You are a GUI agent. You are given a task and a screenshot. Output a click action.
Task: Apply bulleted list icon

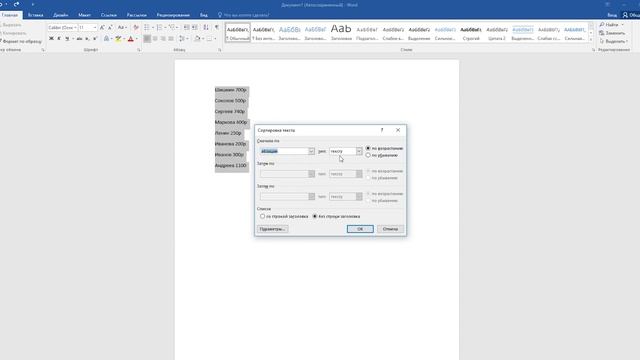pyautogui.click(x=147, y=27)
